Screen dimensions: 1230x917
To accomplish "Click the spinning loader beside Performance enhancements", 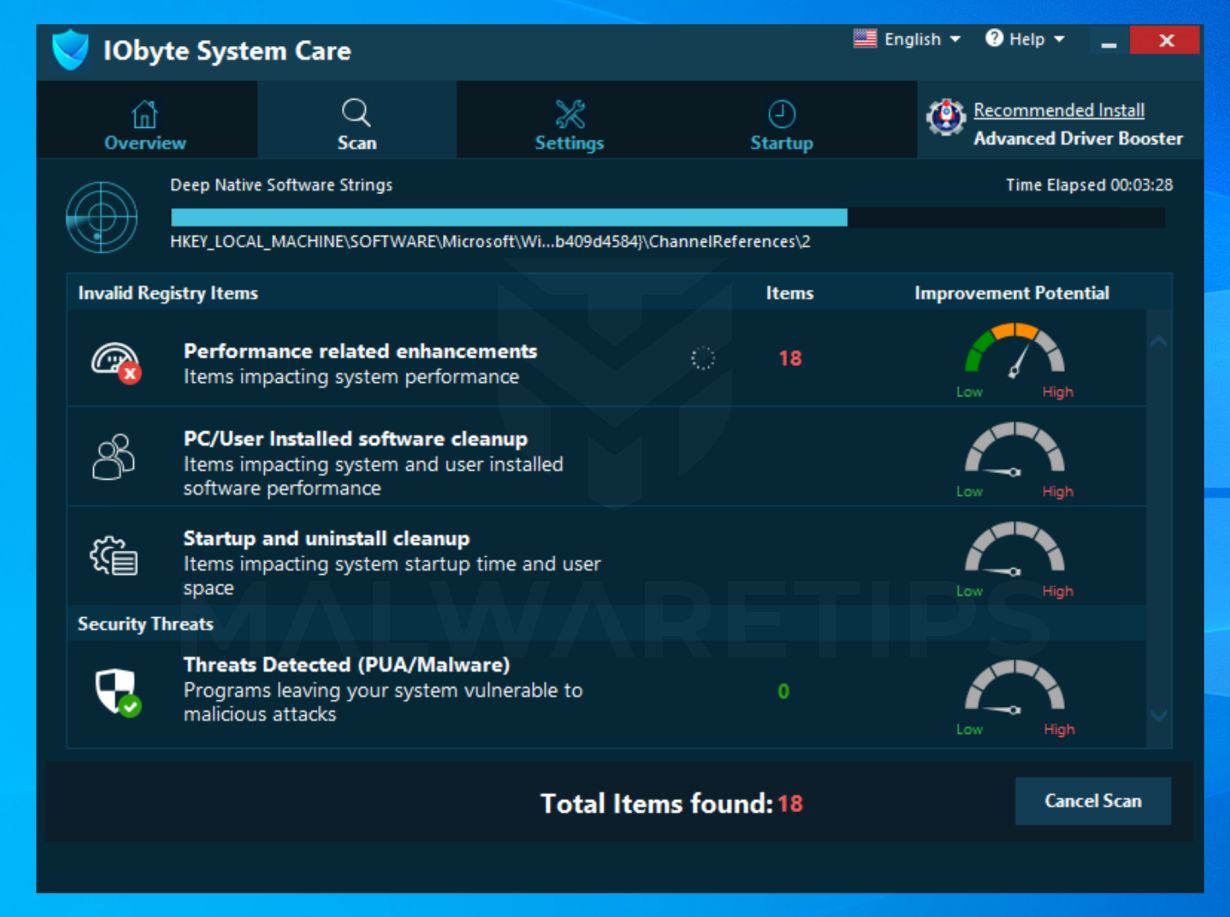I will 703,358.
